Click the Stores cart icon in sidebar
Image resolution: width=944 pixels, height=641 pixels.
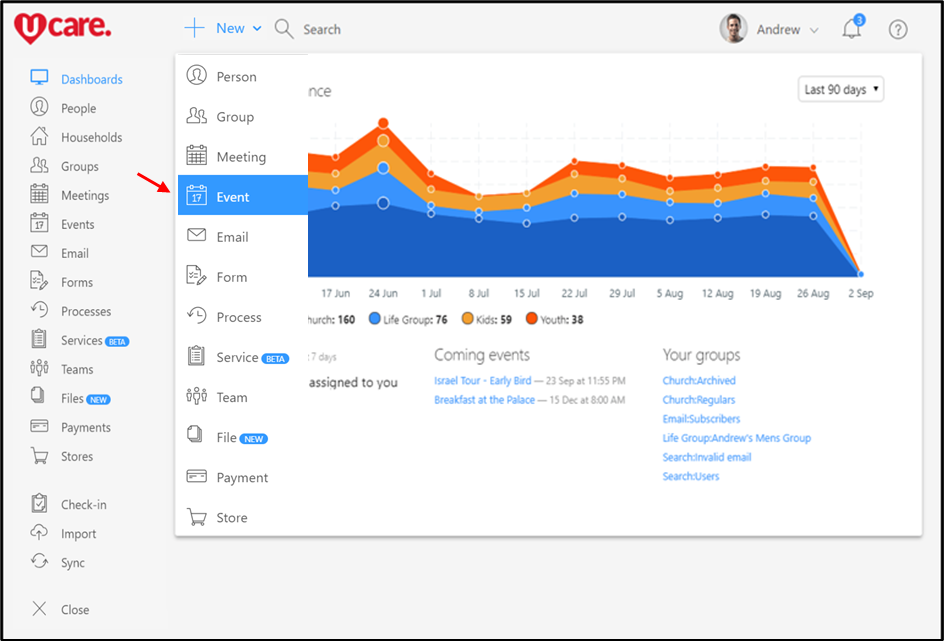[39, 456]
